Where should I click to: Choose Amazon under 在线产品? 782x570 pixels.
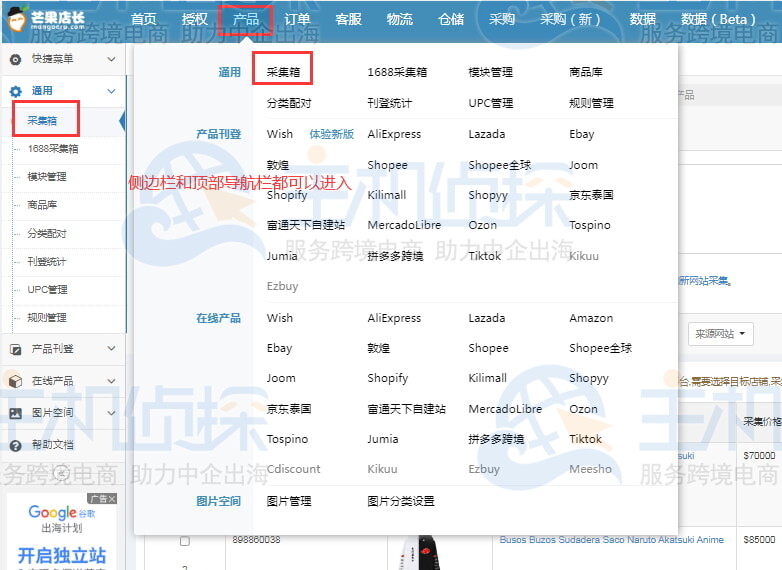pos(591,318)
